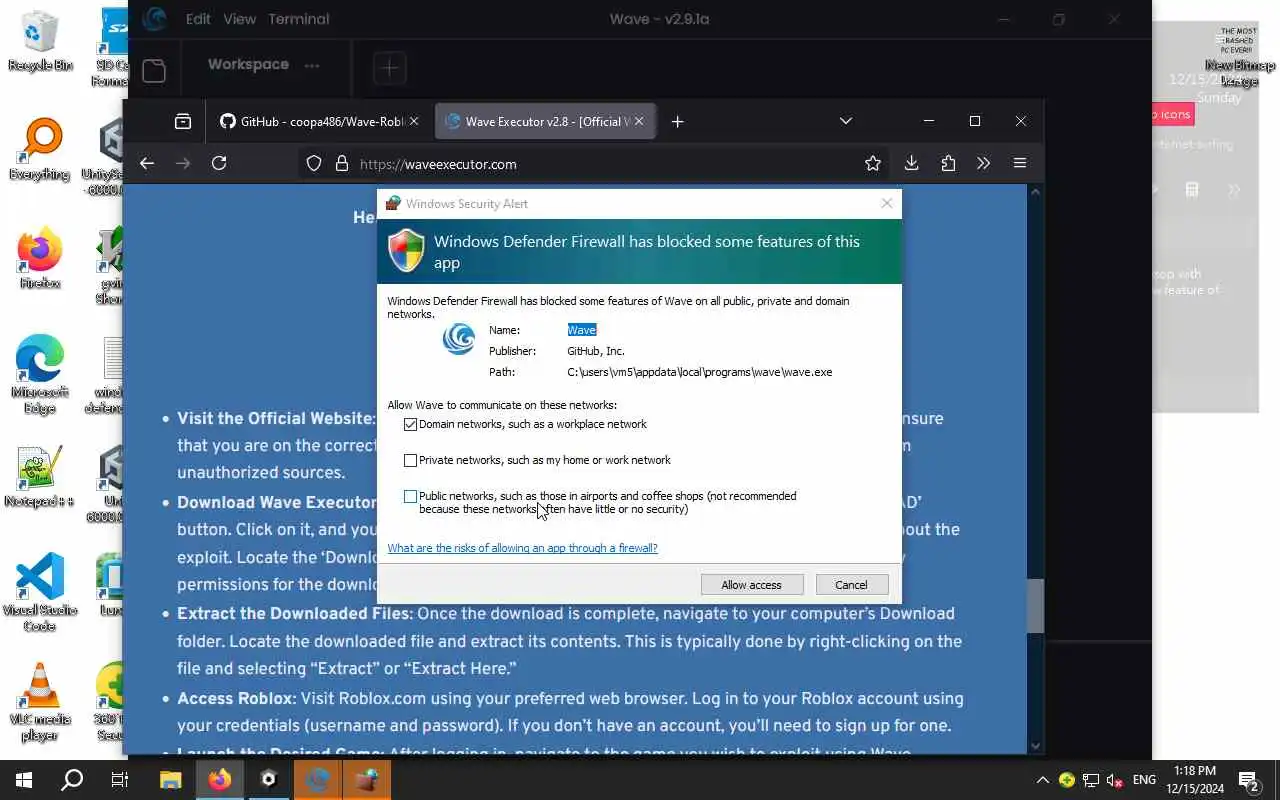Viewport: 1280px width, 800px height.
Task: Select the Notepad++ desktop icon
Action: point(40,477)
